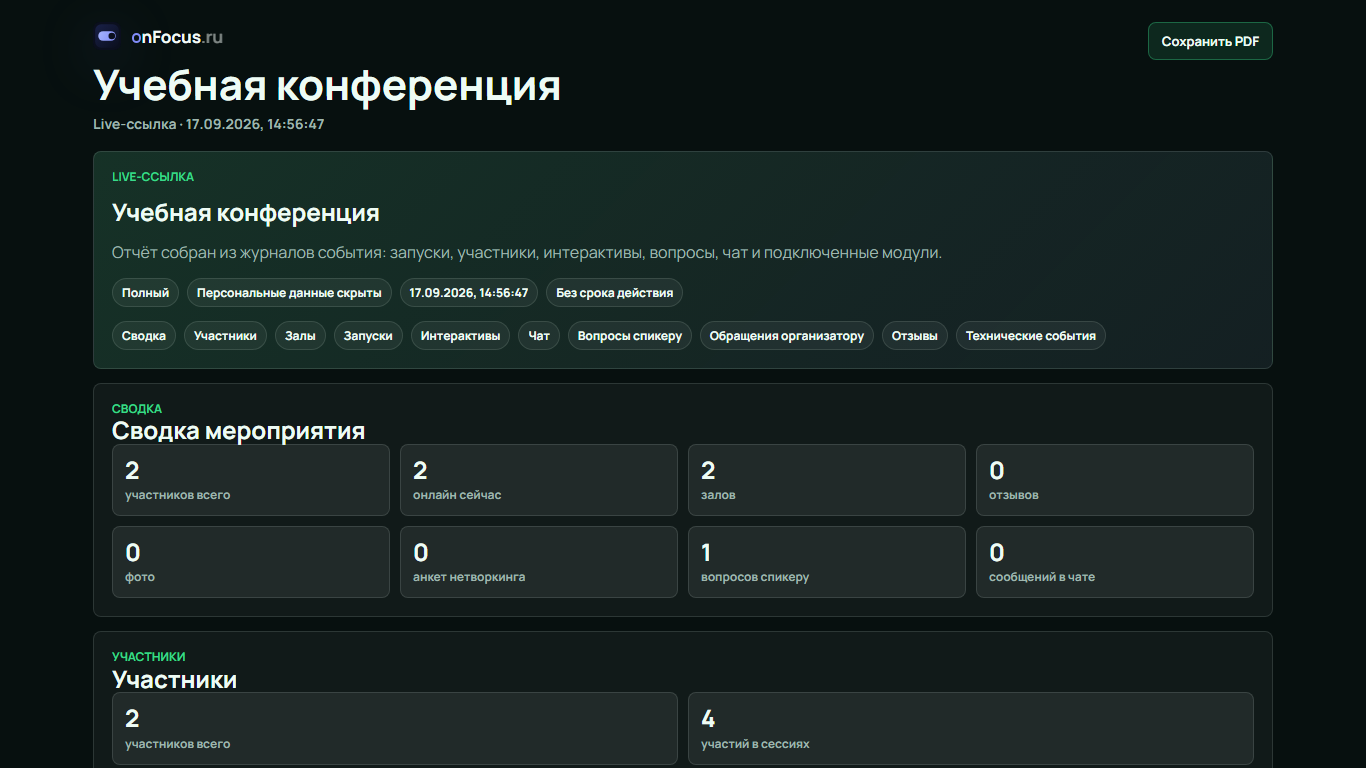Open the Вопросы спикеру chip

[x=630, y=336]
